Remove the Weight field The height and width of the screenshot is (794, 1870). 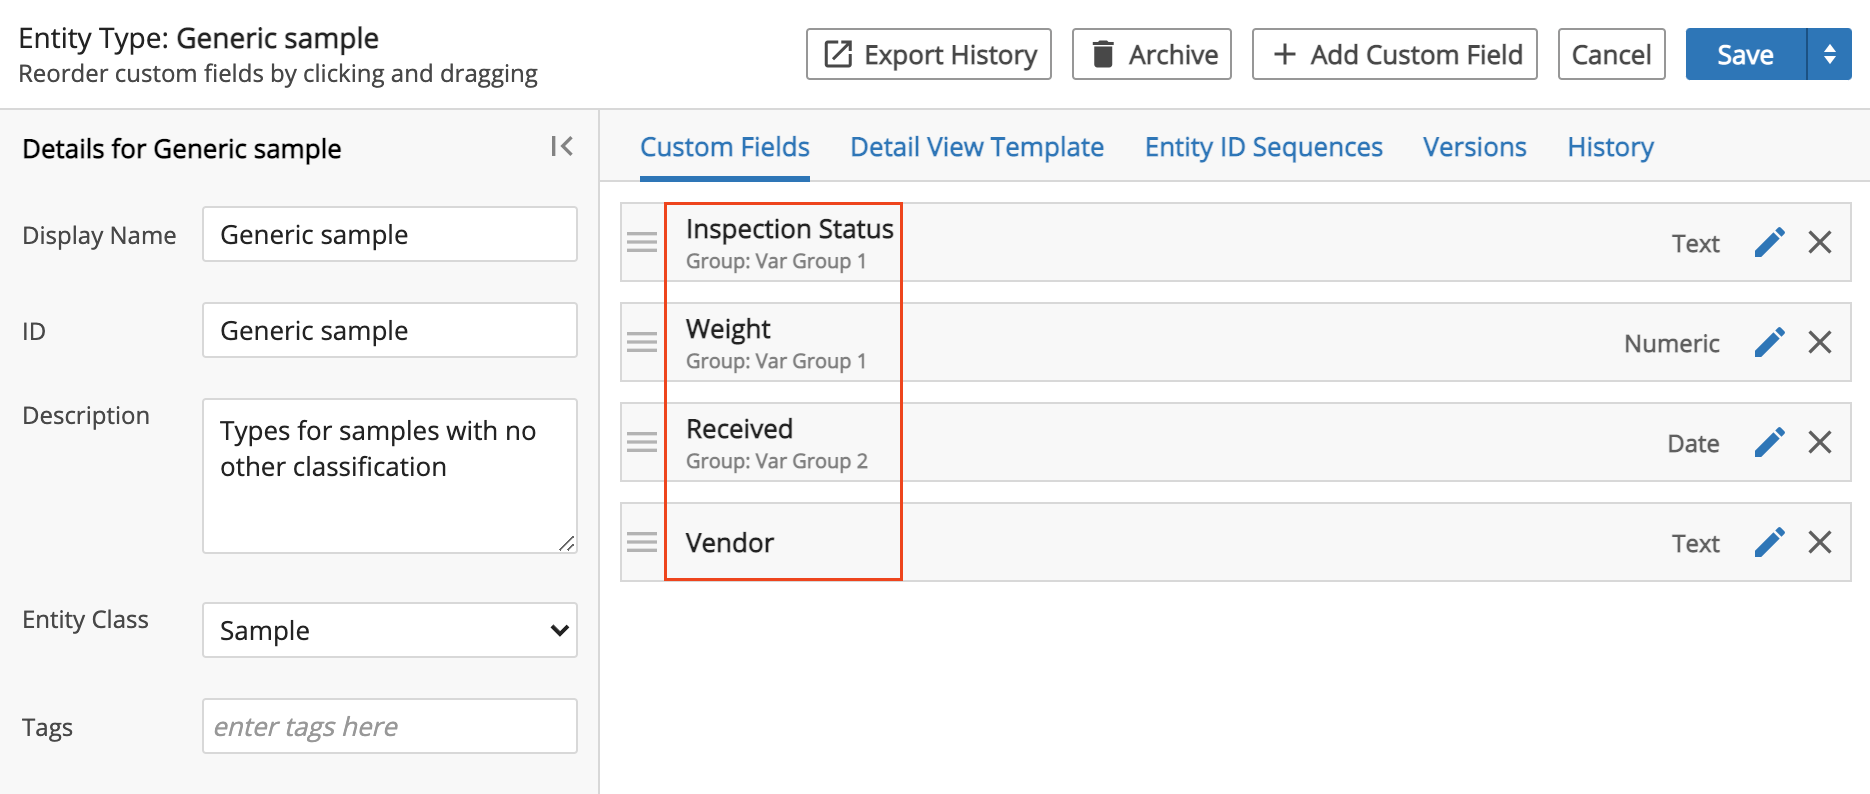pos(1820,342)
